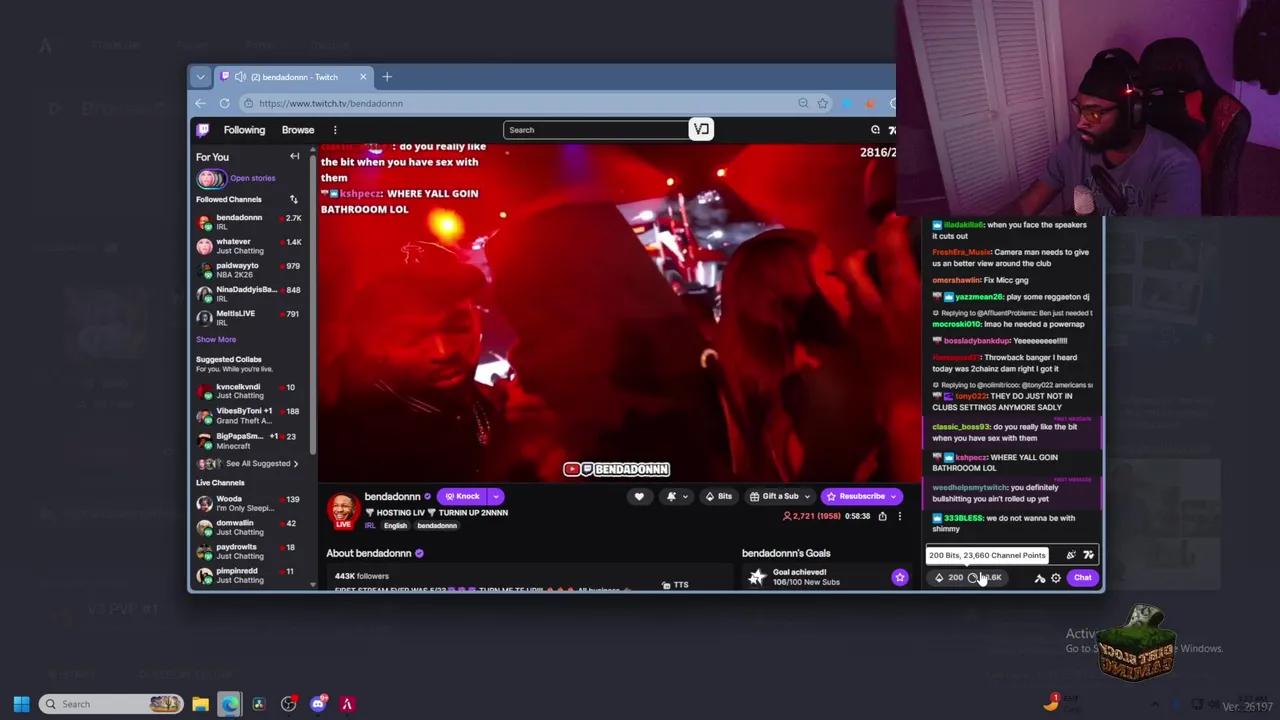Open the cheer icon in the chat input
Image resolution: width=1280 pixels, height=720 pixels.
[x=1071, y=555]
